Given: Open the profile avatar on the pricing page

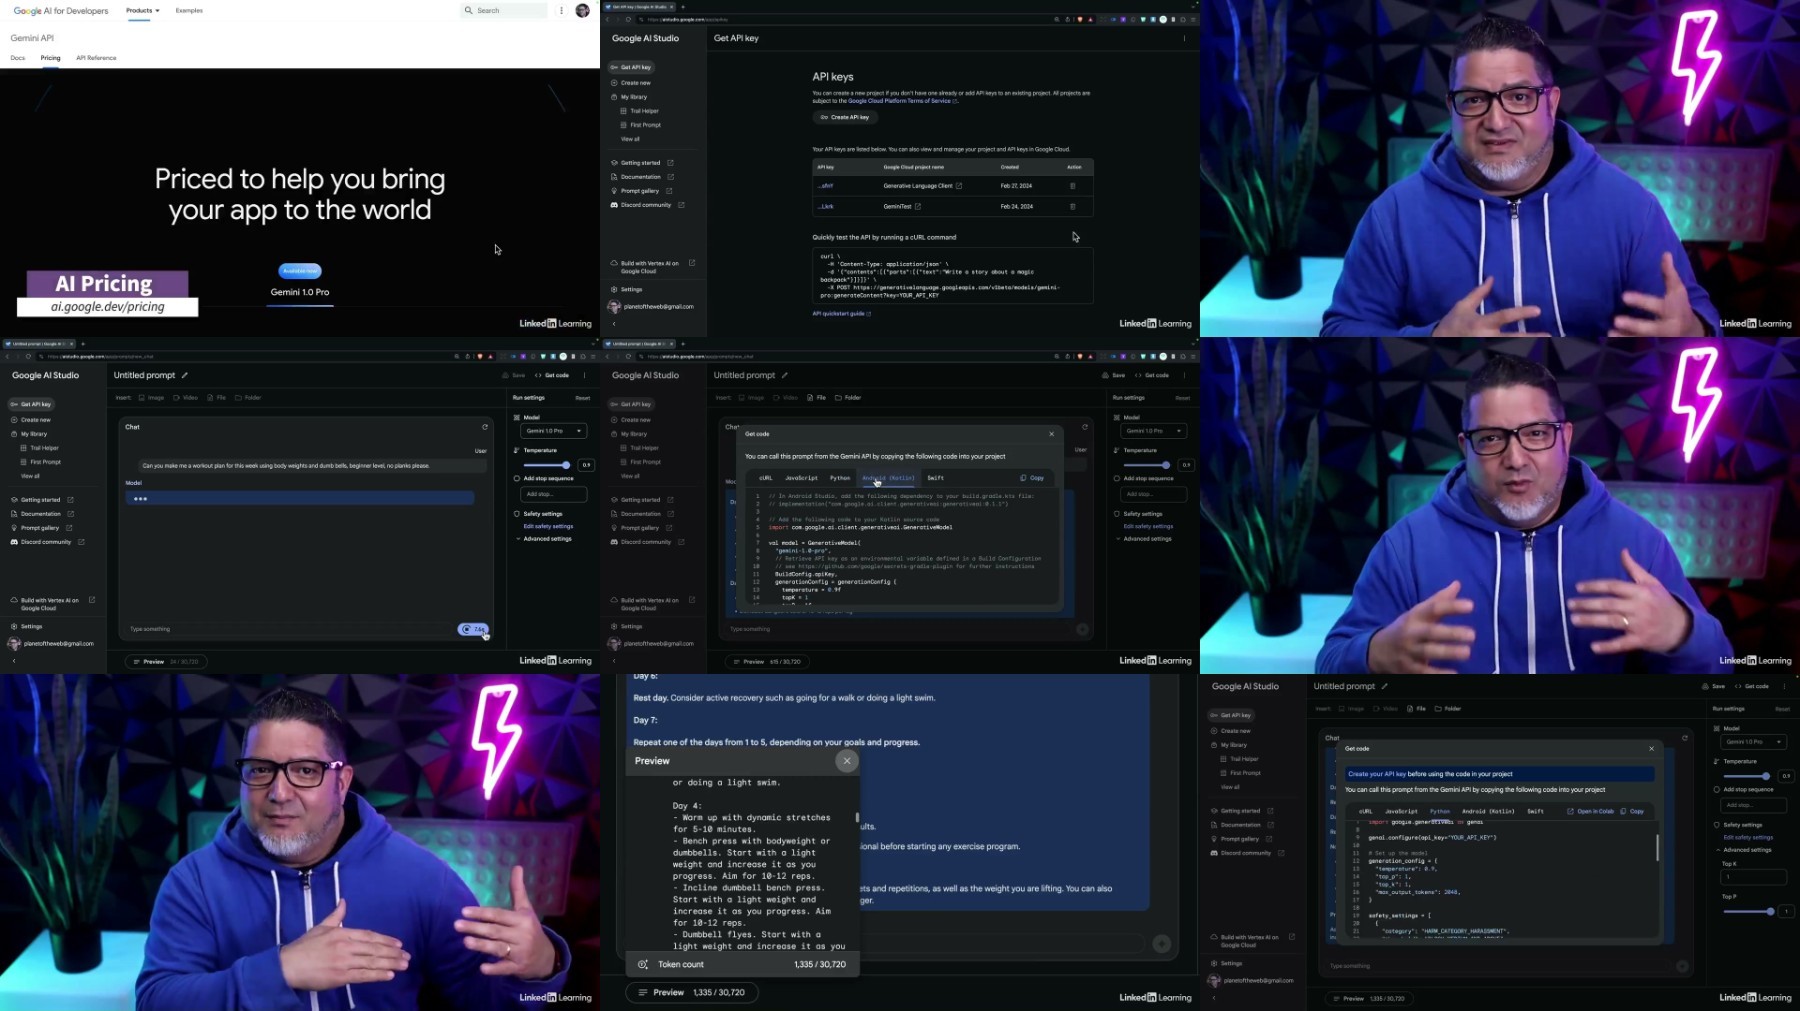Looking at the screenshot, I should pos(583,10).
